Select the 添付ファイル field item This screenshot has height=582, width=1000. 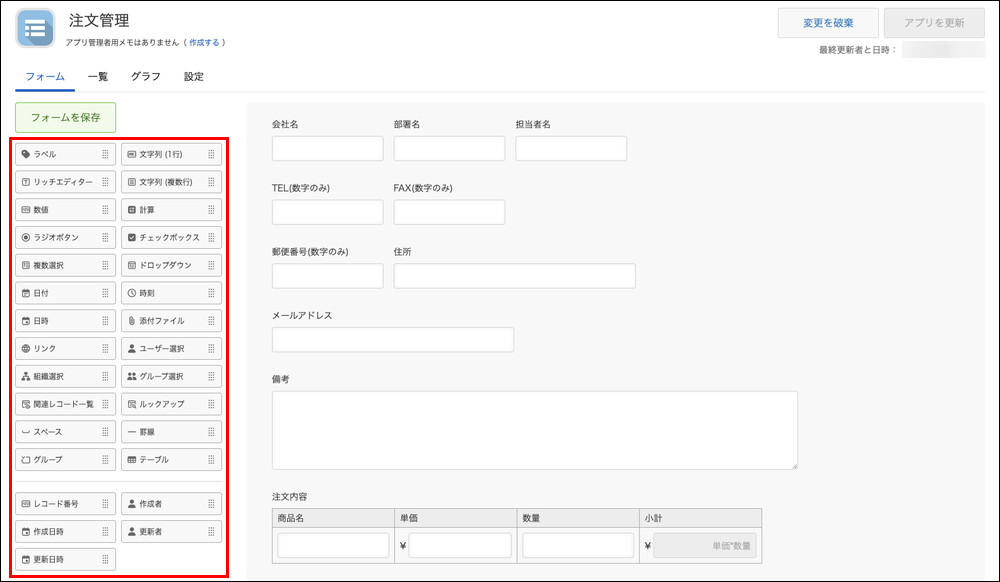[172, 321]
